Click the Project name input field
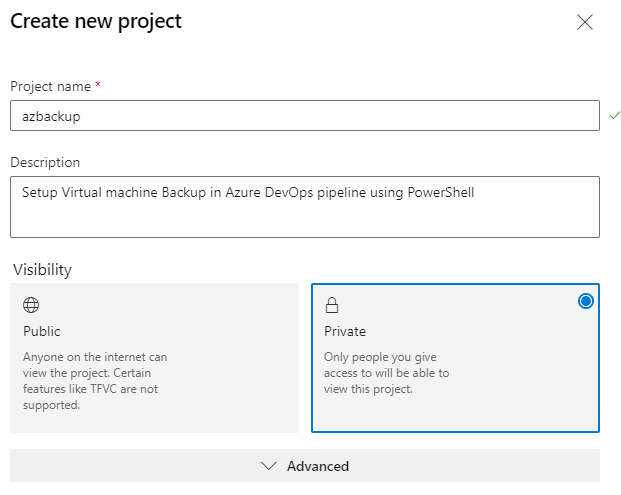Image resolution: width=621 pixels, height=495 pixels. point(305,116)
